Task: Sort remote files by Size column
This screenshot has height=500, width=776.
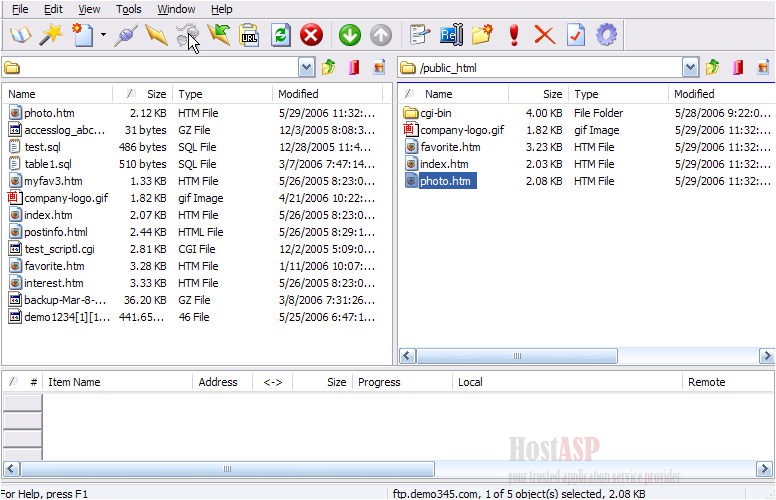Action: 538,94
